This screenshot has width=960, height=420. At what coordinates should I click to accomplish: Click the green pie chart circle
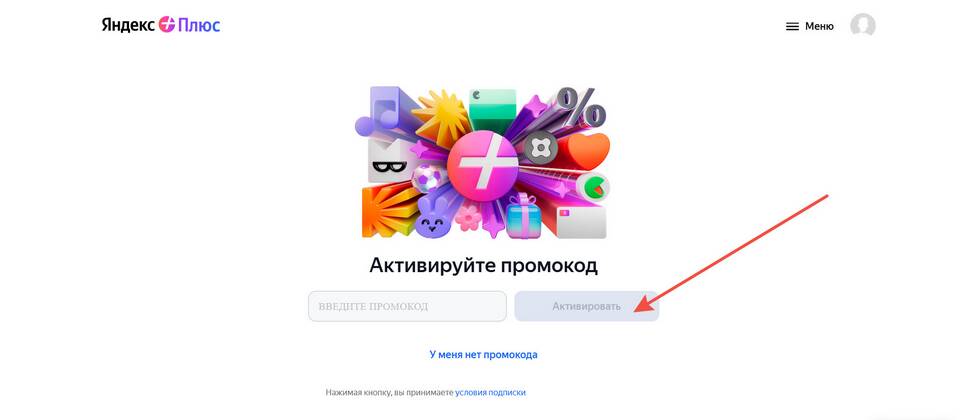click(593, 186)
